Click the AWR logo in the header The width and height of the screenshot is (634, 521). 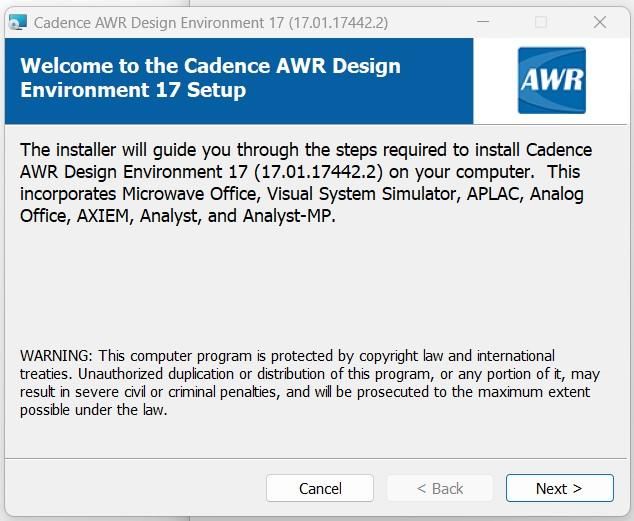click(551, 80)
